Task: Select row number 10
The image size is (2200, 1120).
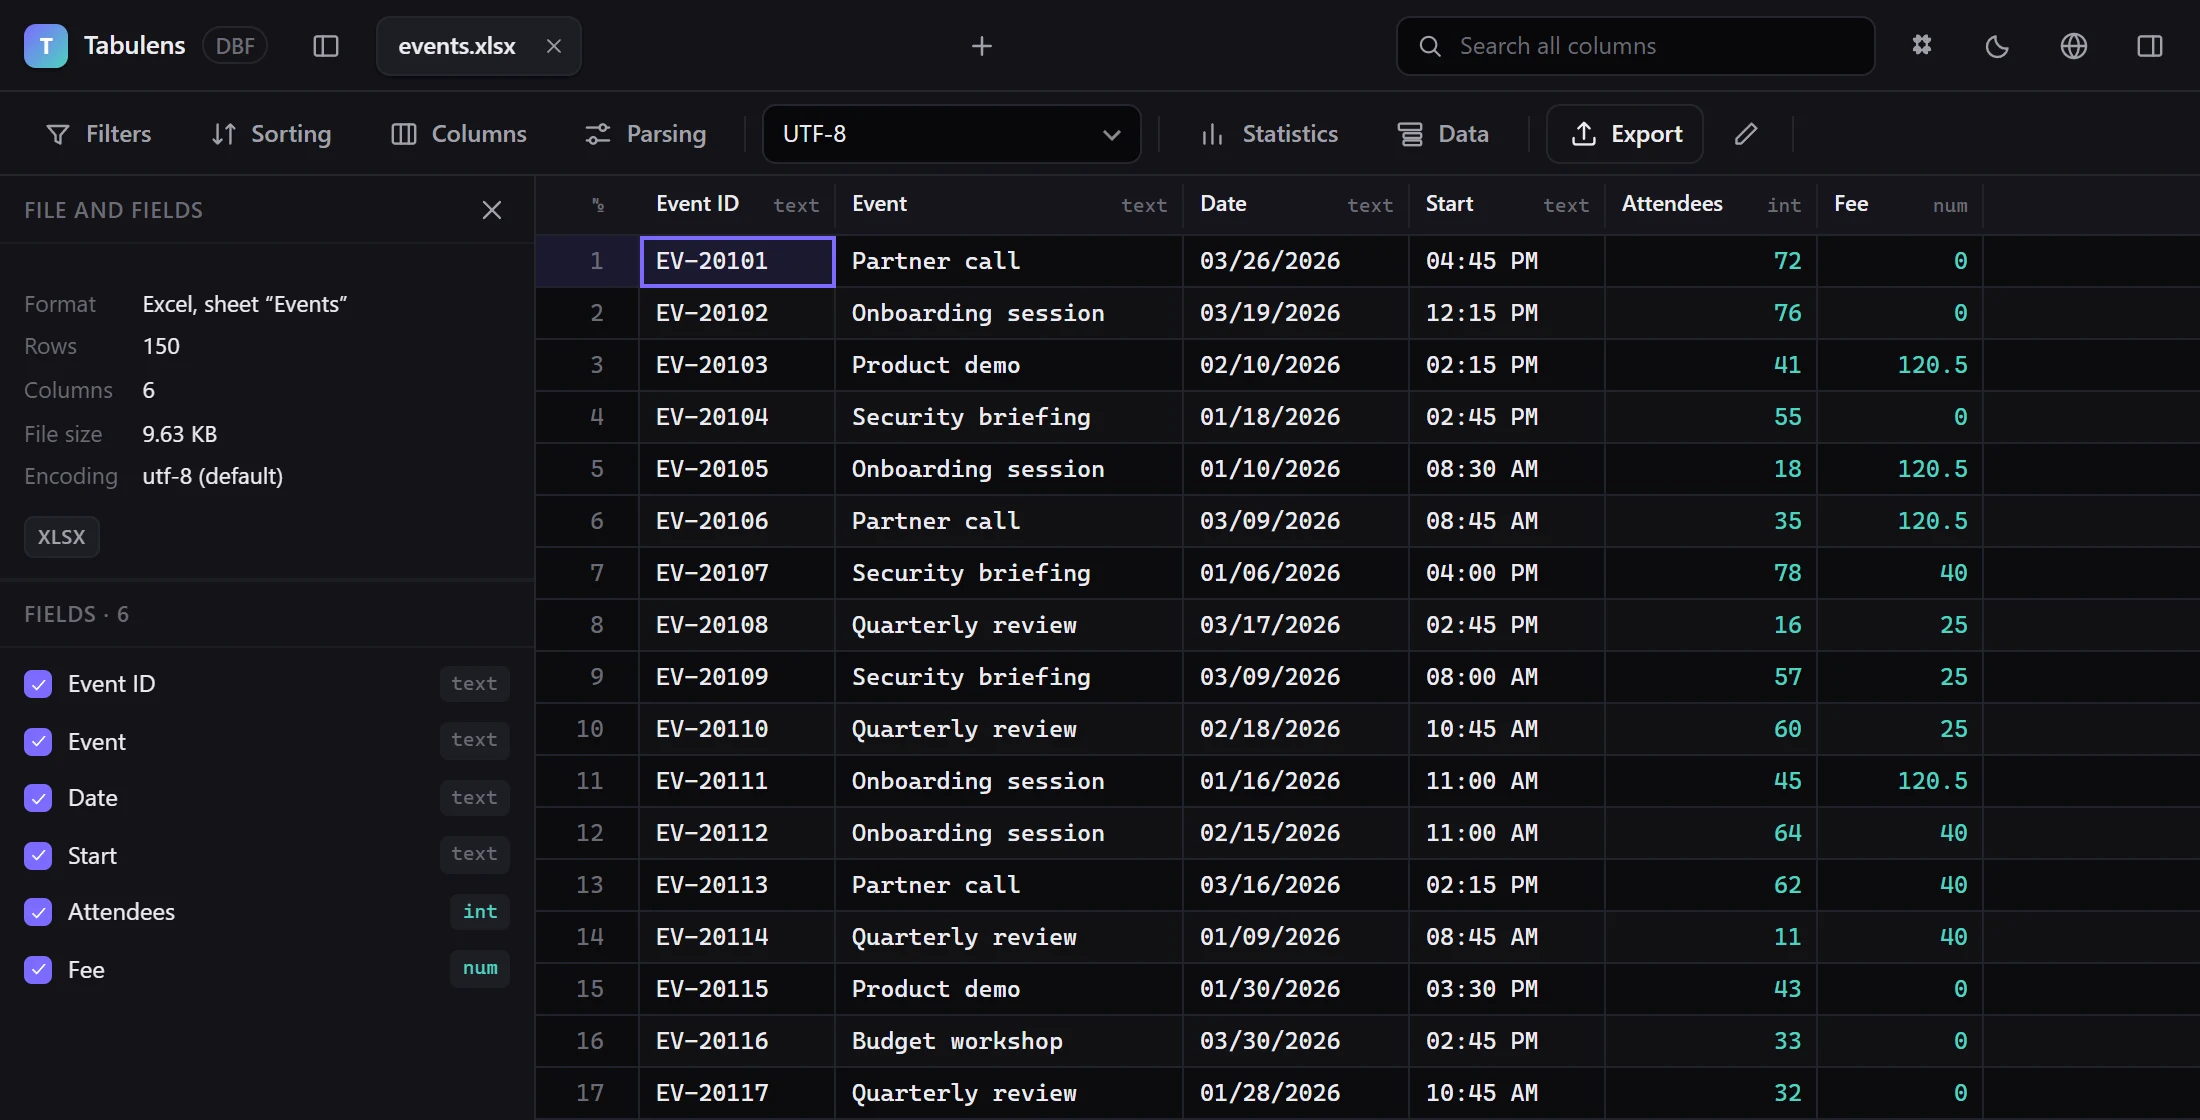Action: [x=588, y=729]
